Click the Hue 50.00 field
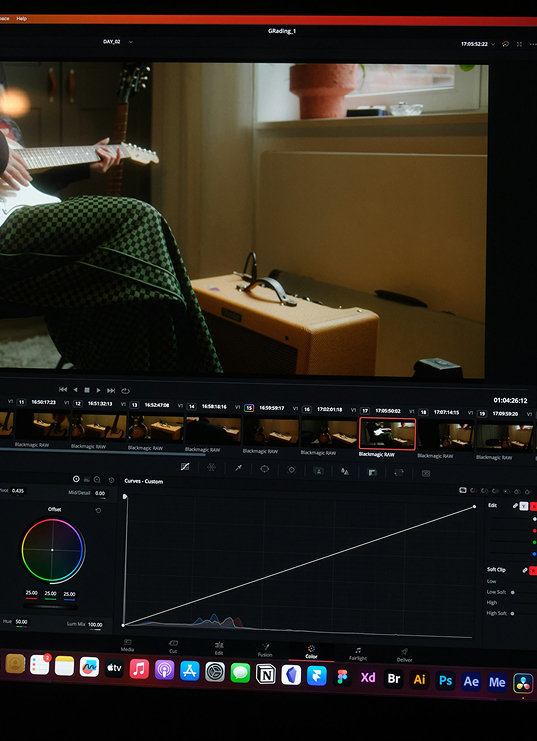537x741 pixels. (21, 622)
